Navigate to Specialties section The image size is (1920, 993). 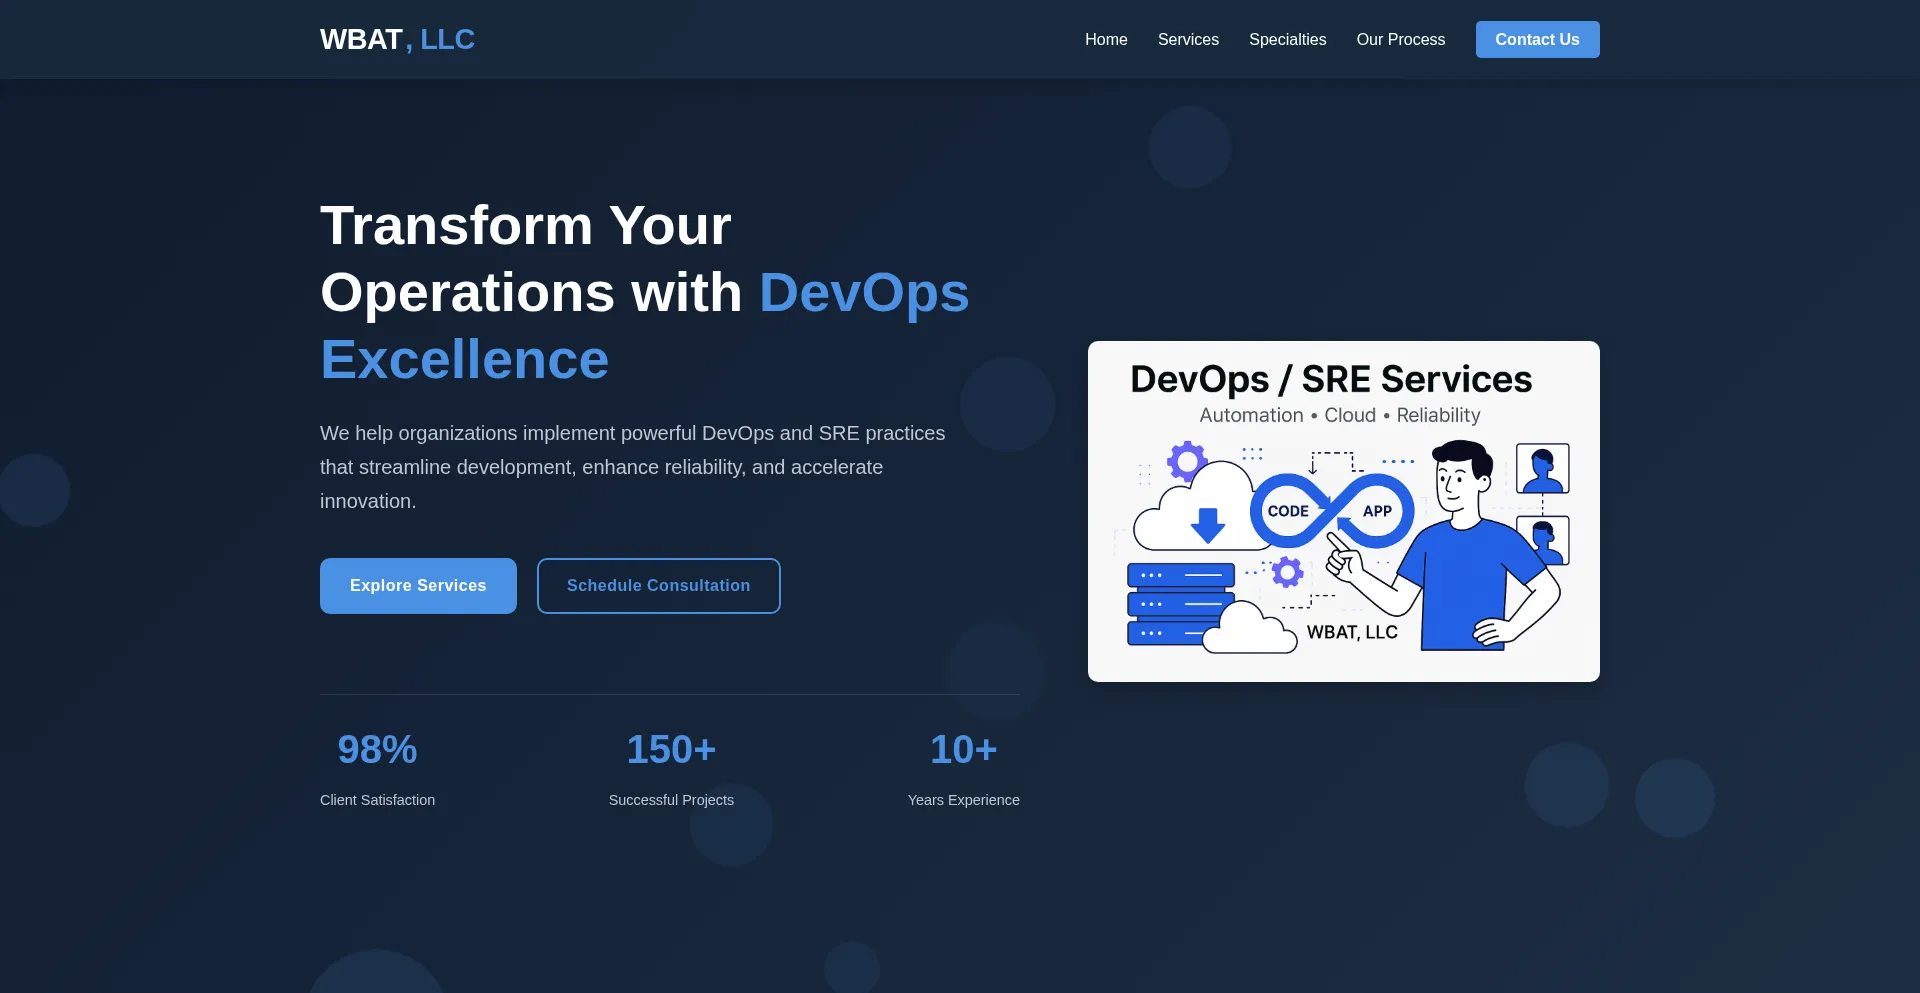pyautogui.click(x=1287, y=39)
